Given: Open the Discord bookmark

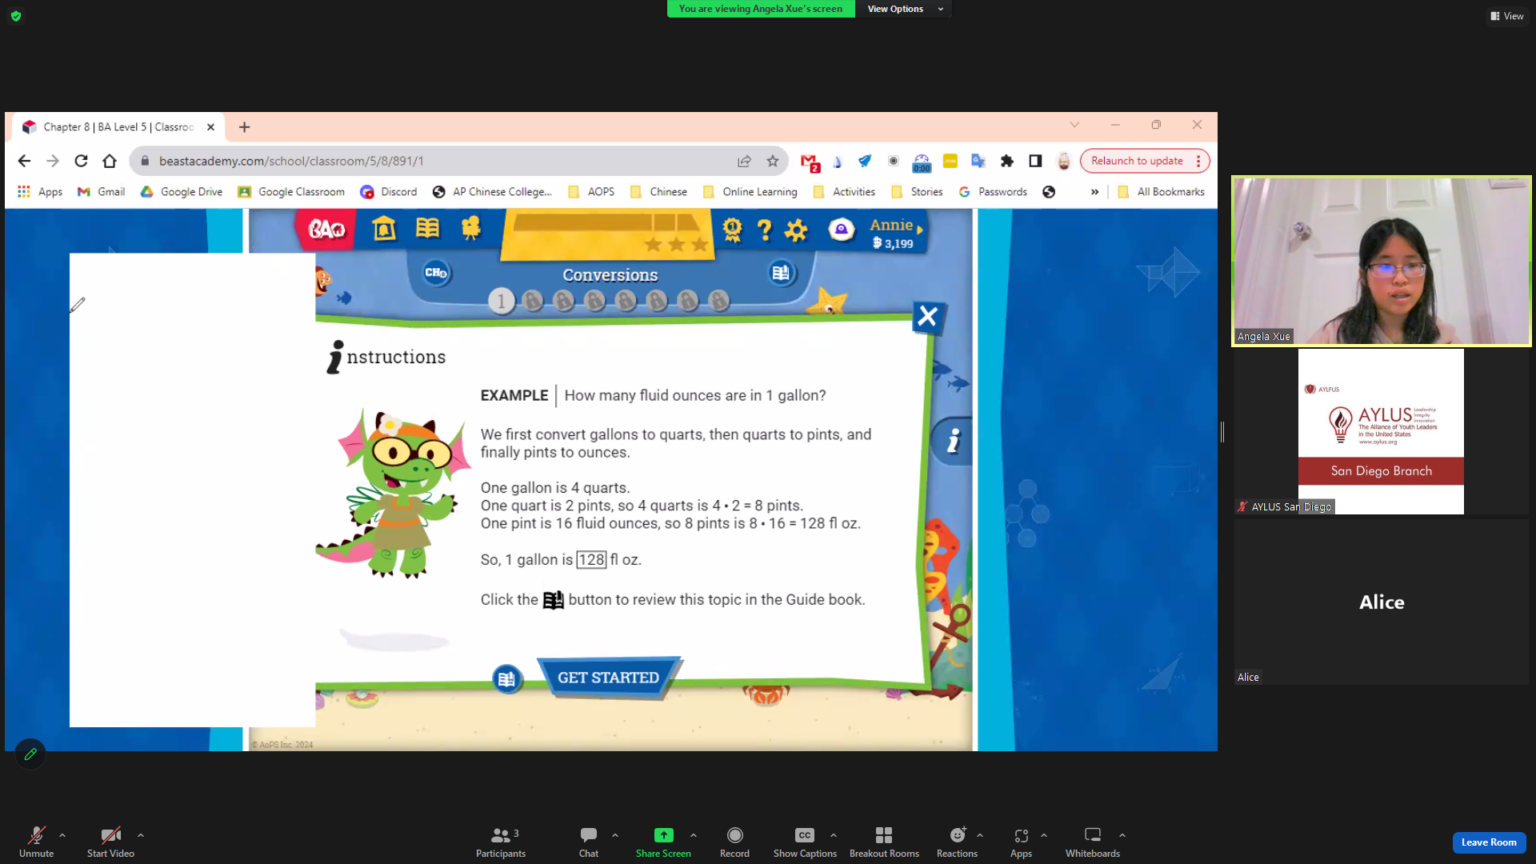Looking at the screenshot, I should point(389,192).
